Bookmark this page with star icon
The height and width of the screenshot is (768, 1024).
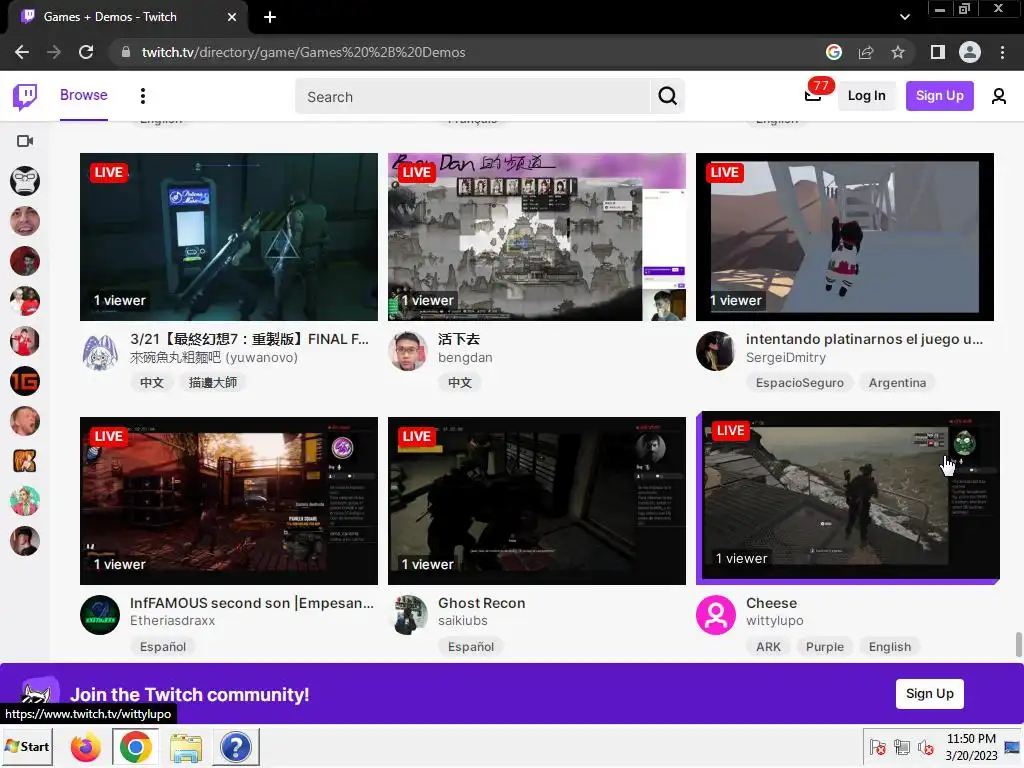tap(898, 52)
